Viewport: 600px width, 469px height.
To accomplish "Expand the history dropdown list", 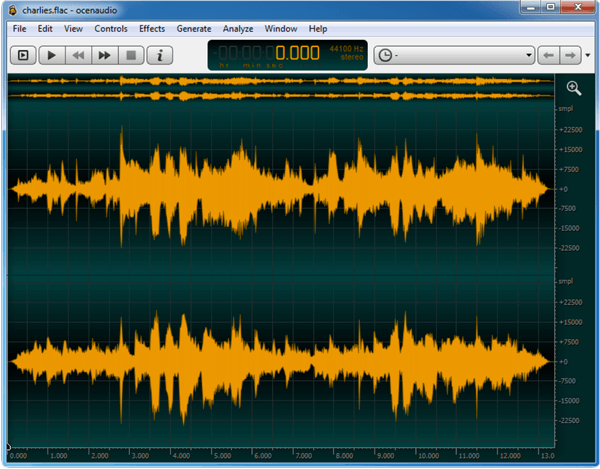I will (x=528, y=54).
